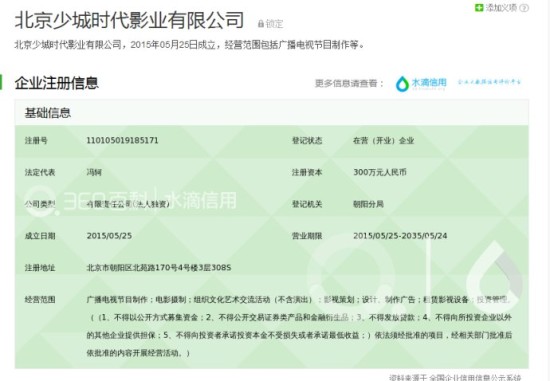Click the legal representative name 冯轲

(94, 172)
